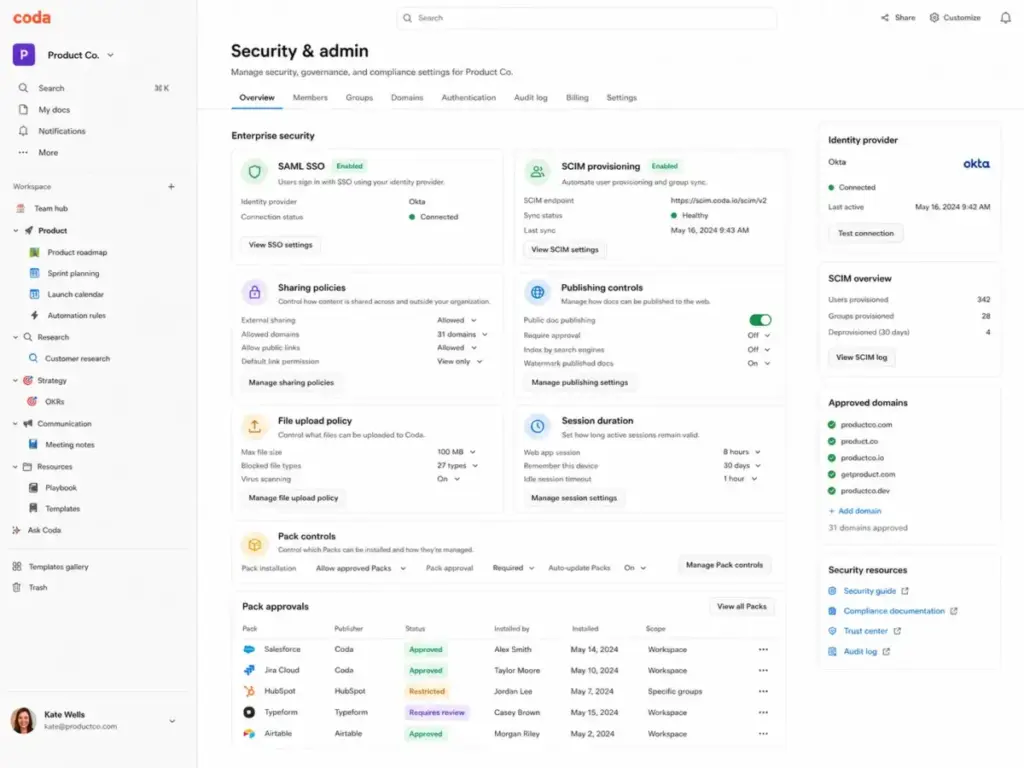Open the notifications bell in the top bar
The image size is (1024, 768).
[x=1005, y=18]
